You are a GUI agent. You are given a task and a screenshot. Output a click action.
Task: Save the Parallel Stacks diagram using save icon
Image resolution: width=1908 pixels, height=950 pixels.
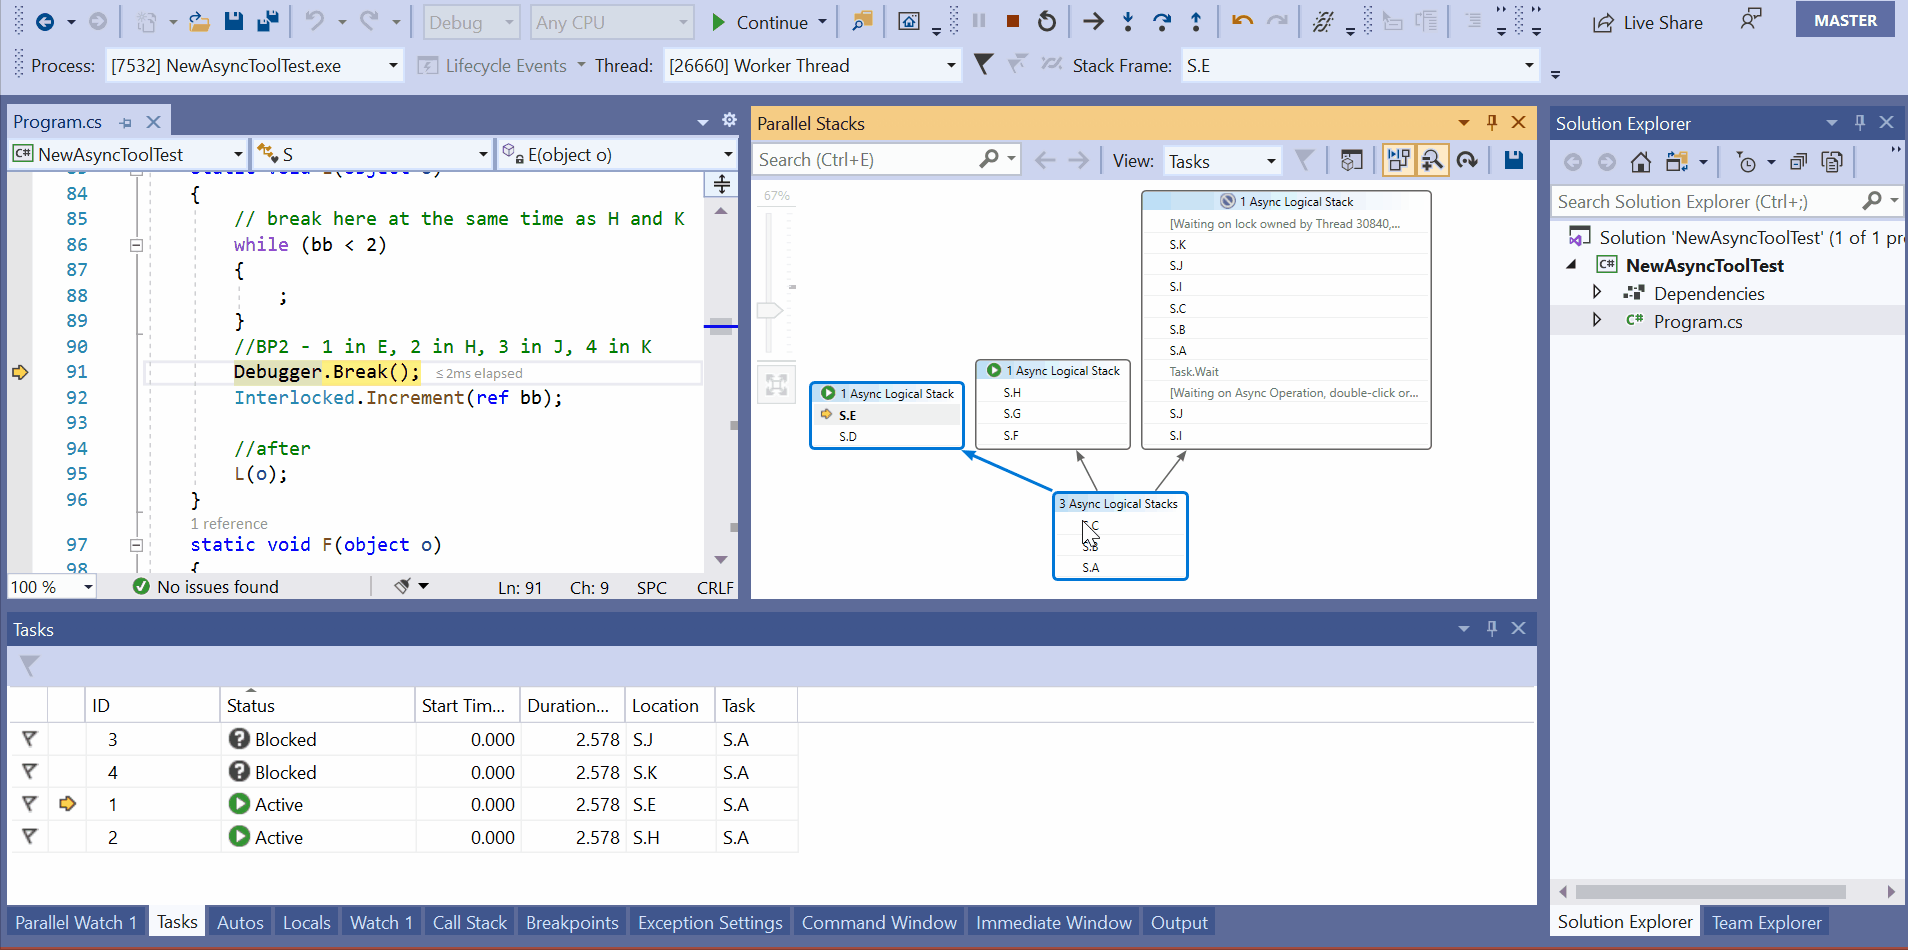1513,159
